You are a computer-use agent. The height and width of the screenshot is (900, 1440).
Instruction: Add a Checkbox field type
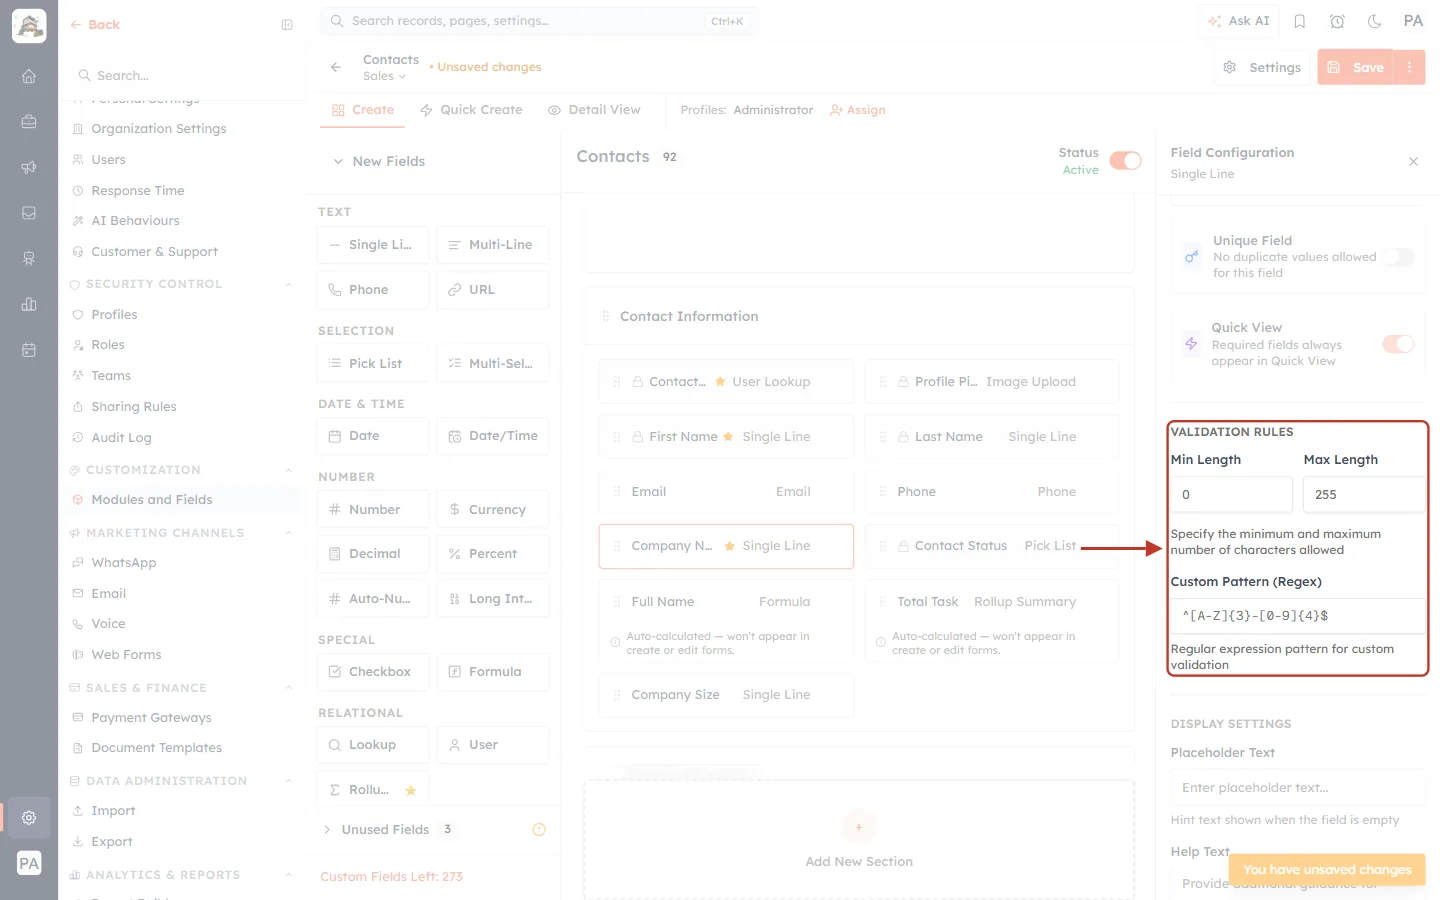pyautogui.click(x=373, y=672)
